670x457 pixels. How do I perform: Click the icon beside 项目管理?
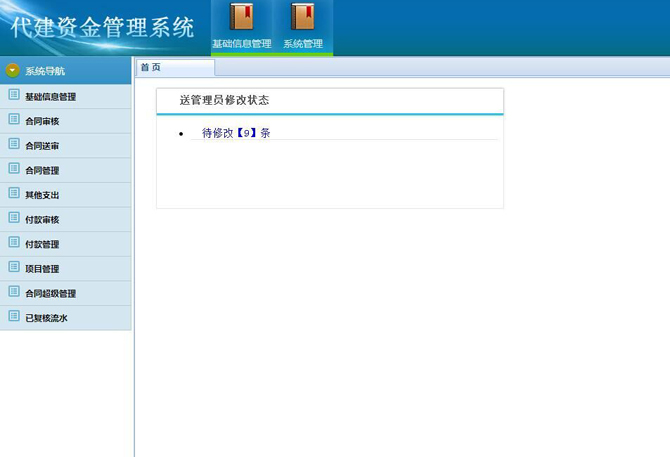(x=14, y=268)
